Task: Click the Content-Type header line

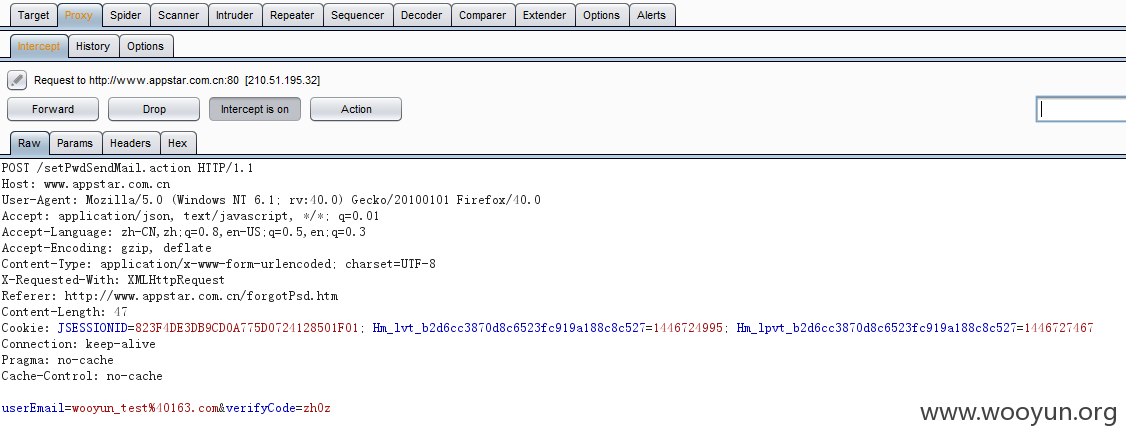Action: tap(218, 264)
